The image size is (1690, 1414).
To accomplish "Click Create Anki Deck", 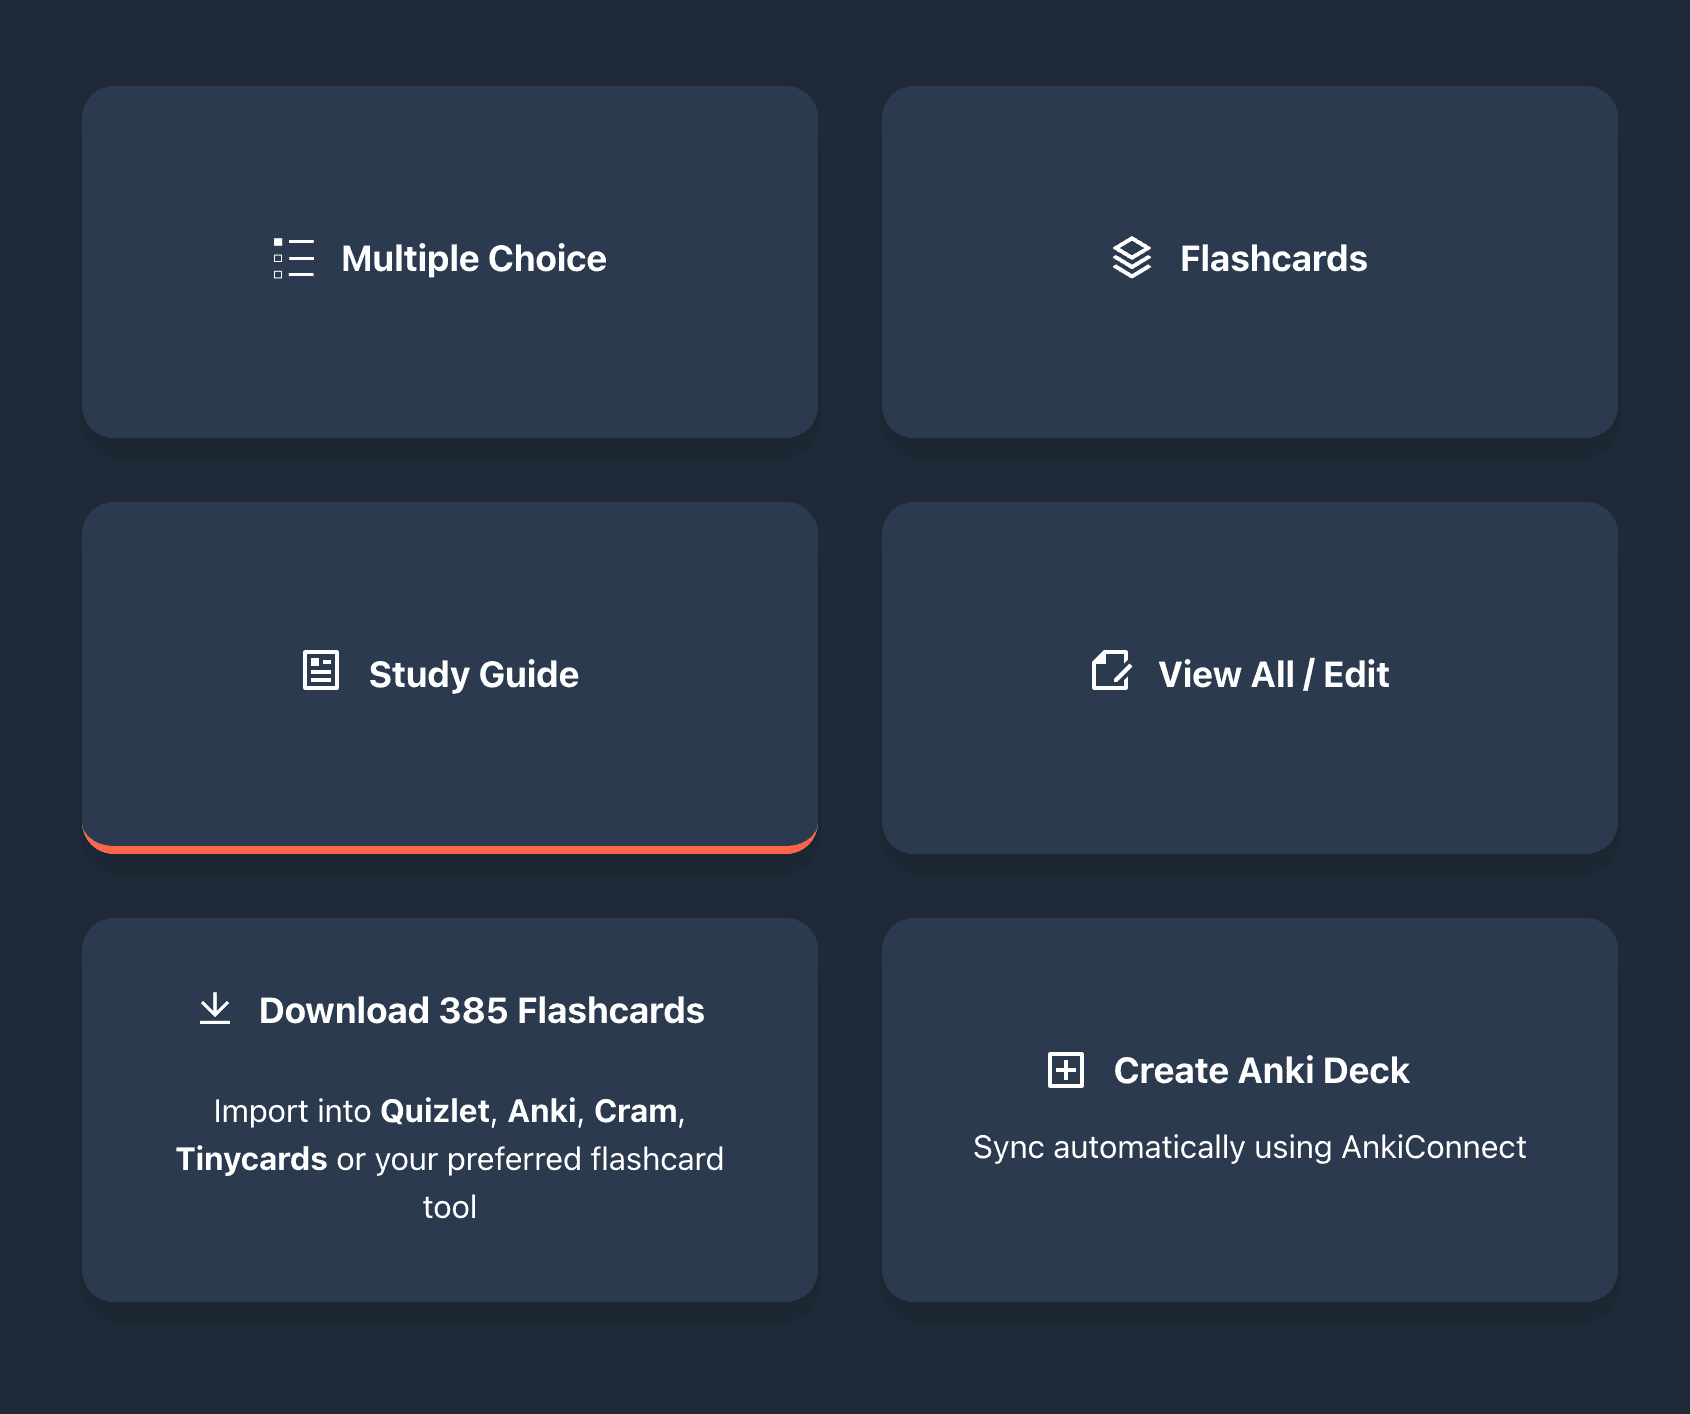I will pyautogui.click(x=1261, y=1069).
